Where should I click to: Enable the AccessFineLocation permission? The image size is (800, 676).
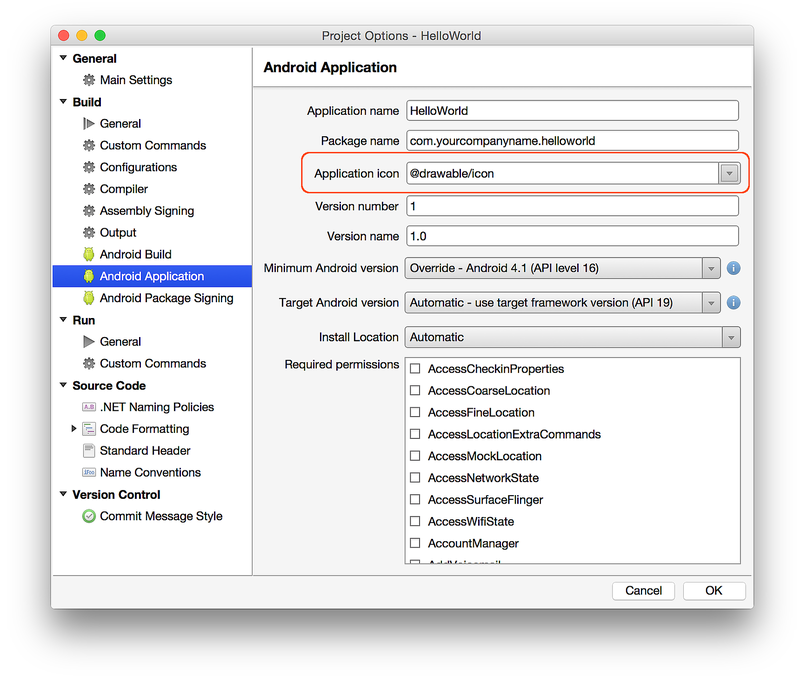click(416, 412)
